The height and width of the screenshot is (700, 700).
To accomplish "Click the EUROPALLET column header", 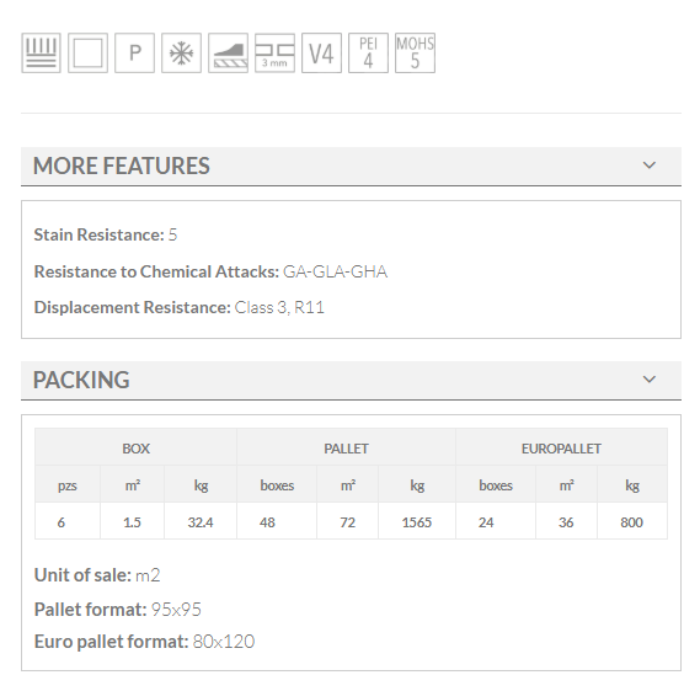I will click(x=561, y=449).
